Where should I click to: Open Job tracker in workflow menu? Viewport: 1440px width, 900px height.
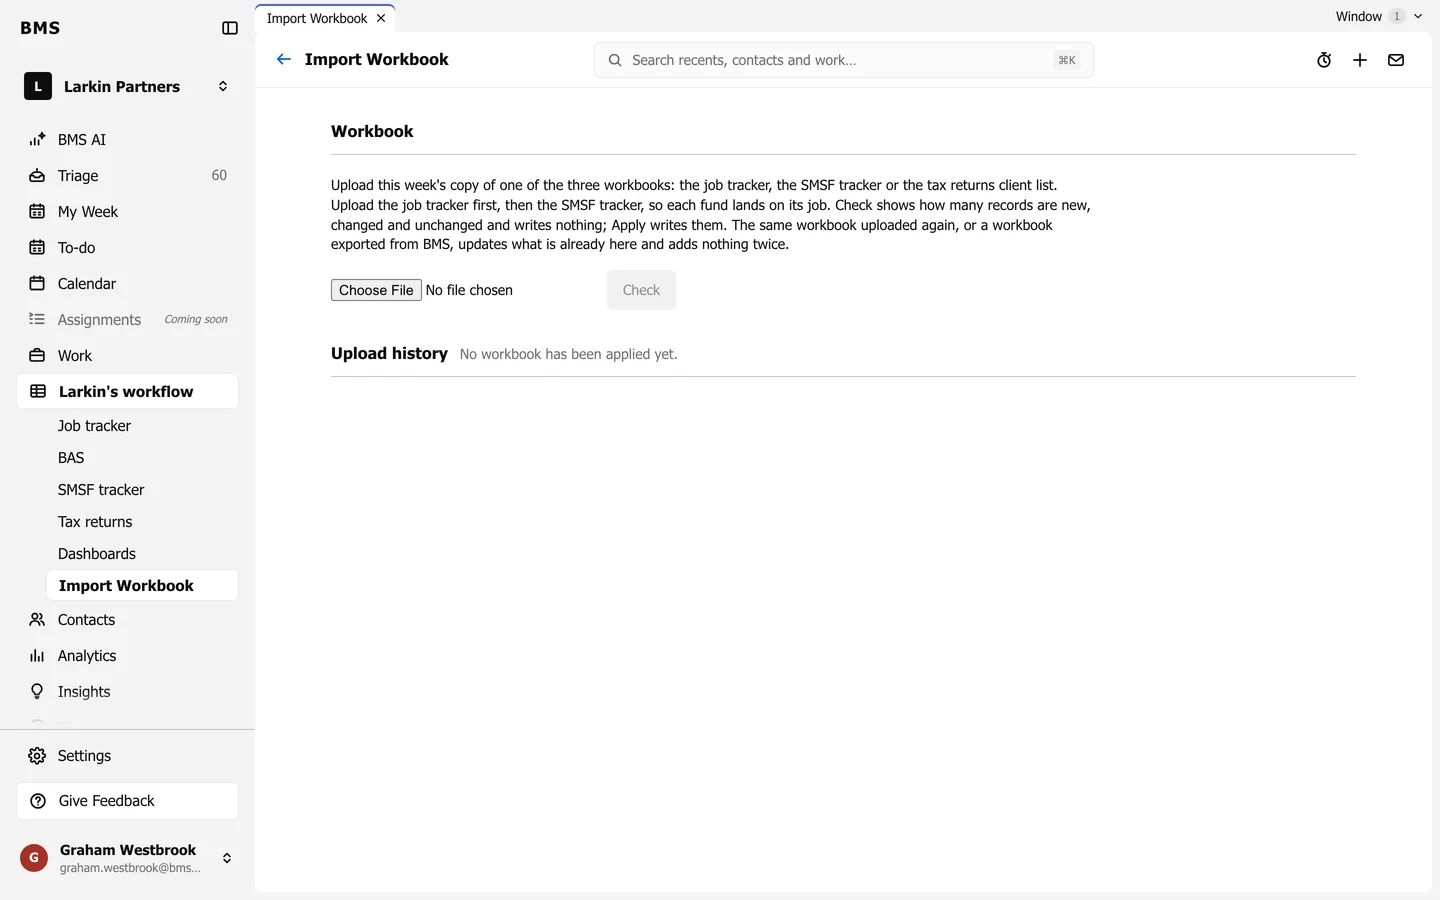tap(142, 426)
